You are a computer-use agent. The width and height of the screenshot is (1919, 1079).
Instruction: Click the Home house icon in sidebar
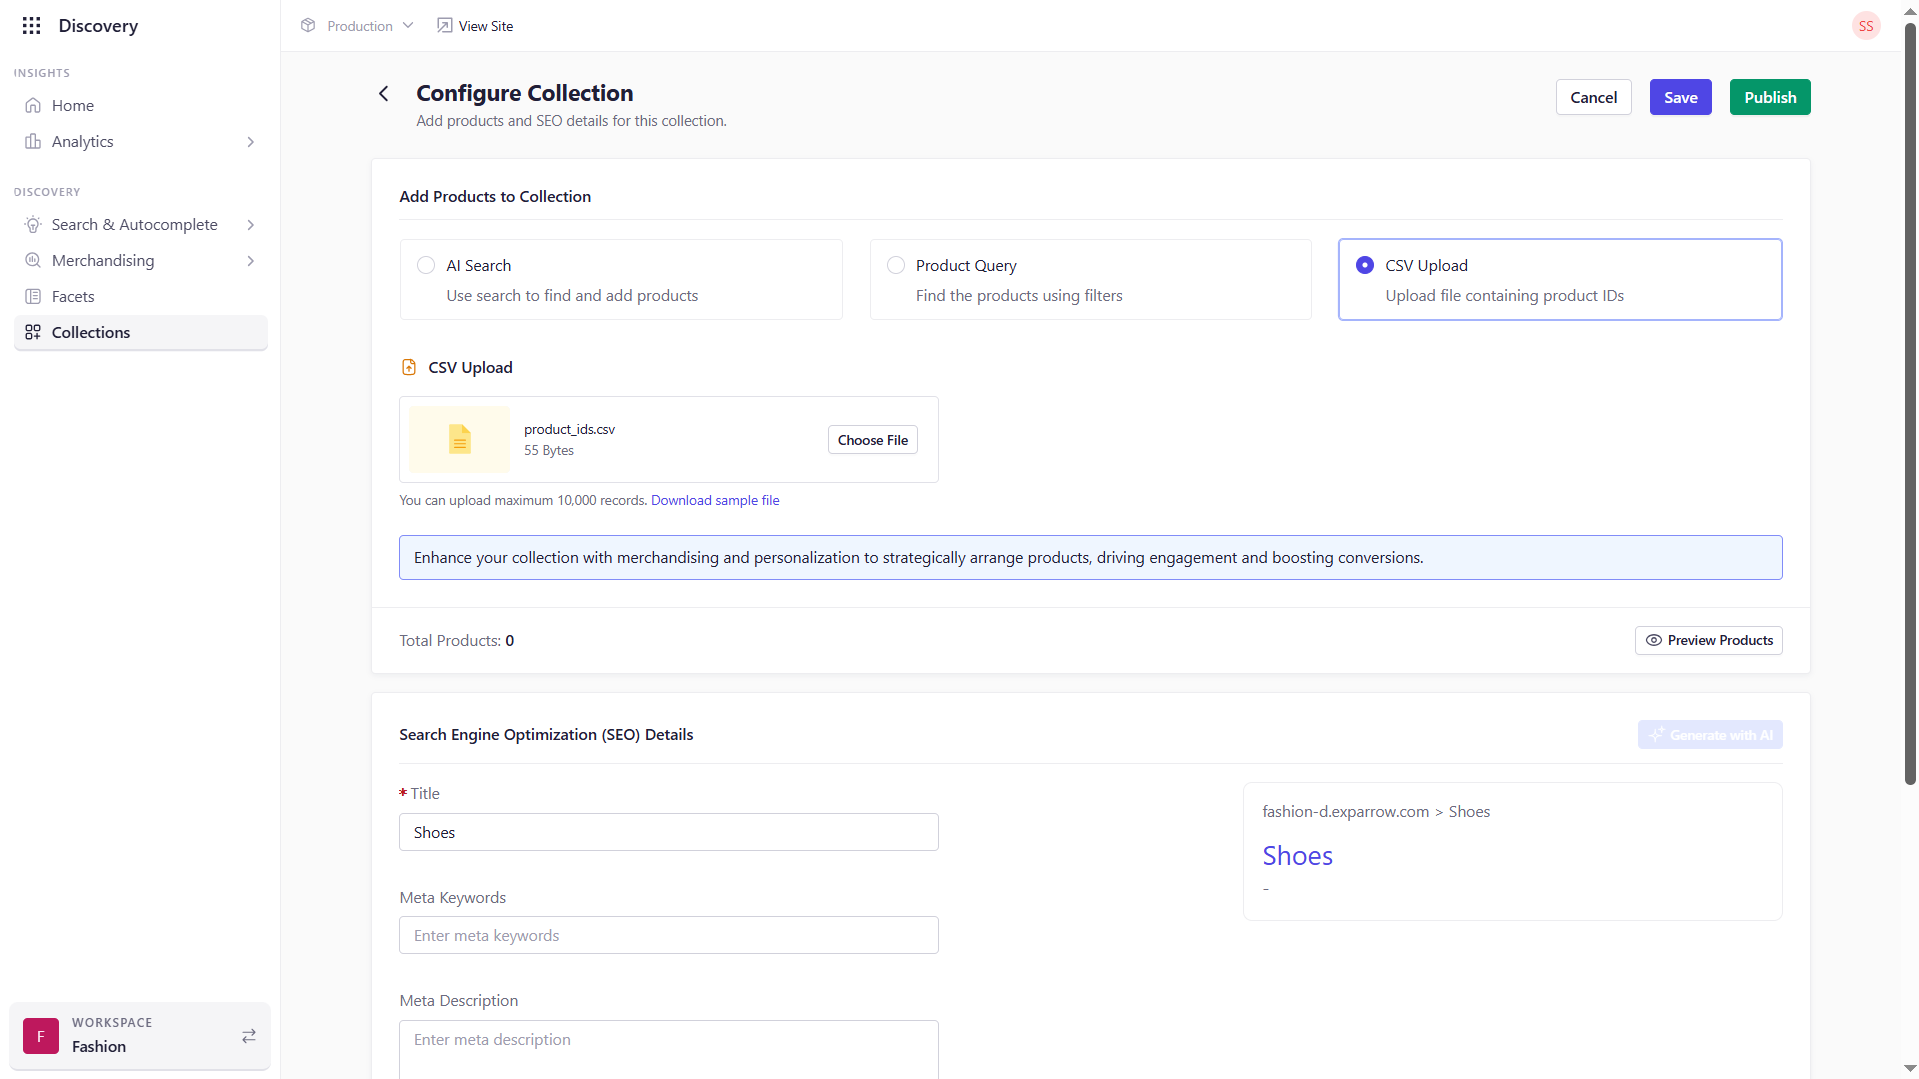(33, 106)
